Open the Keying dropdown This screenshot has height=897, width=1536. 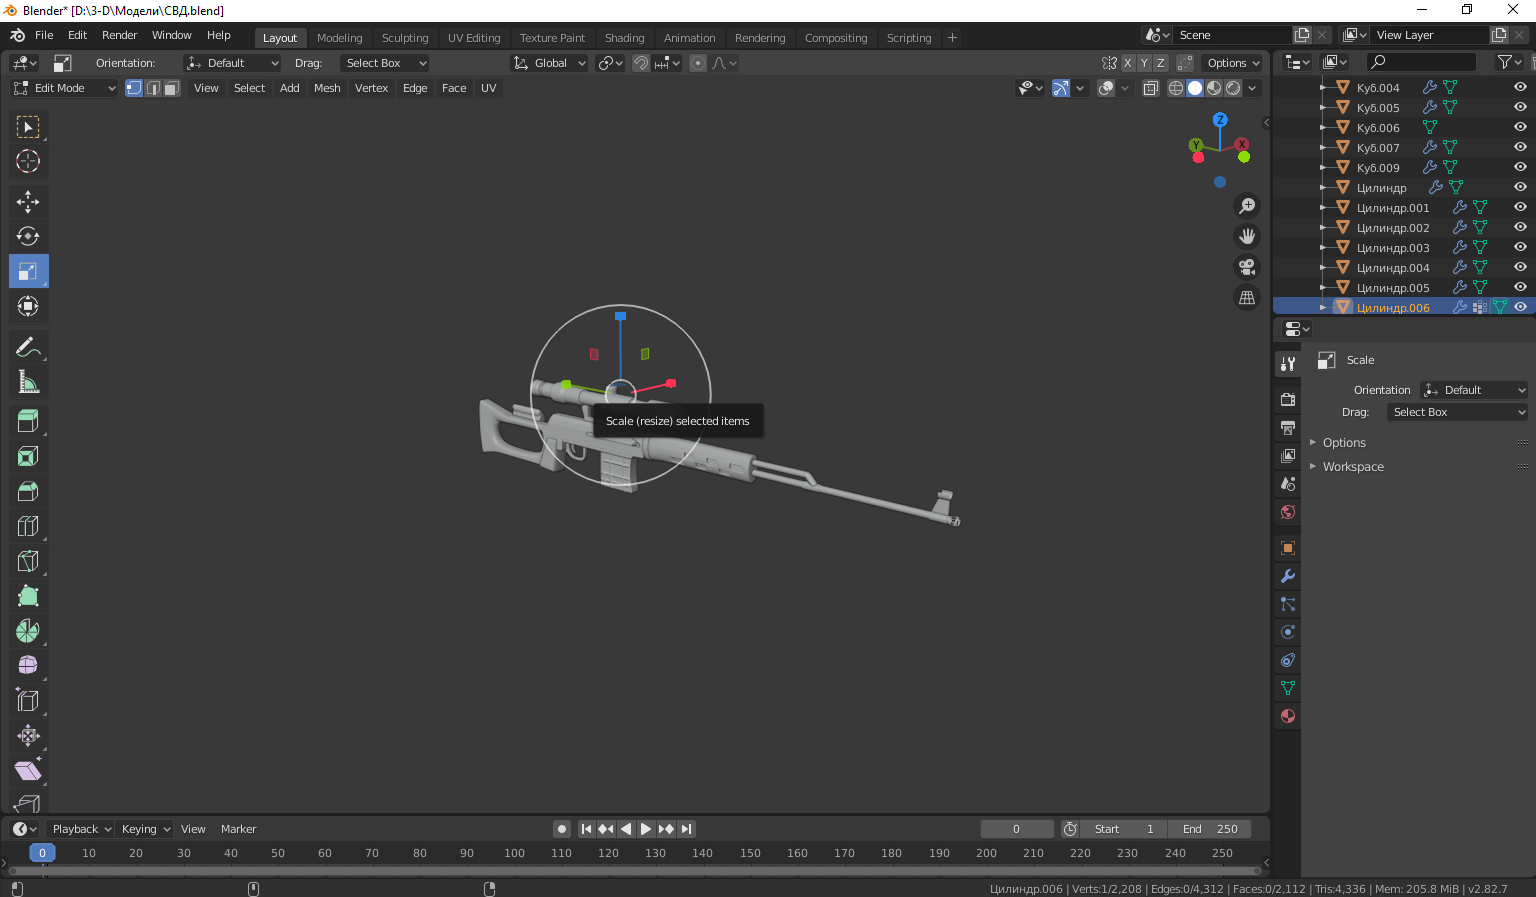click(x=146, y=829)
